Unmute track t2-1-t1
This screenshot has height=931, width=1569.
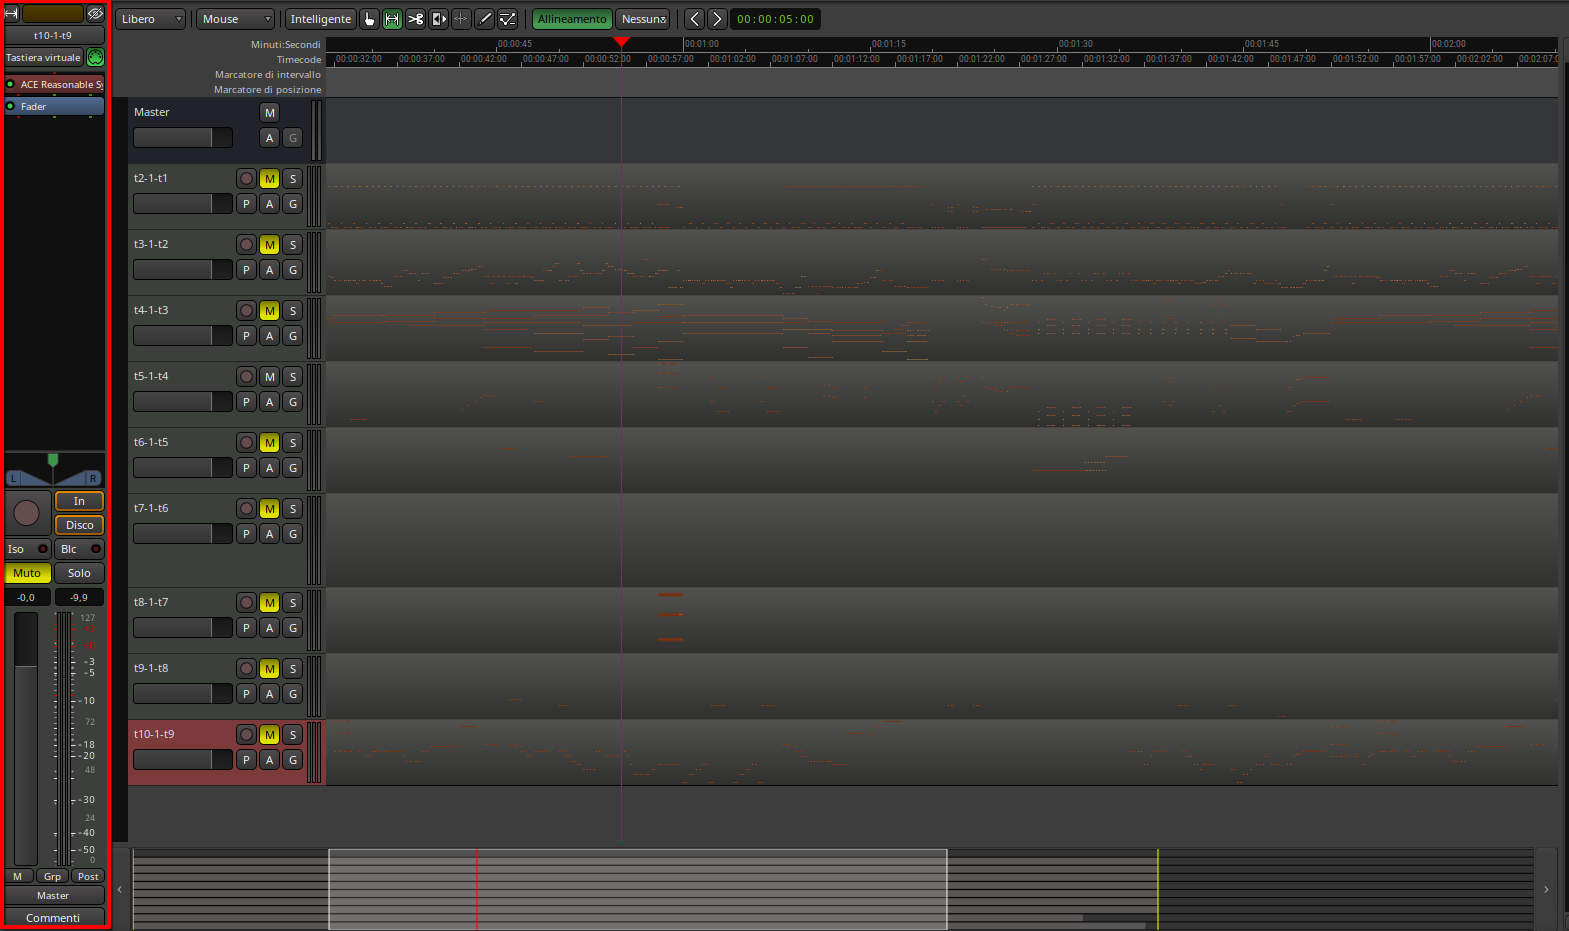pyautogui.click(x=269, y=179)
